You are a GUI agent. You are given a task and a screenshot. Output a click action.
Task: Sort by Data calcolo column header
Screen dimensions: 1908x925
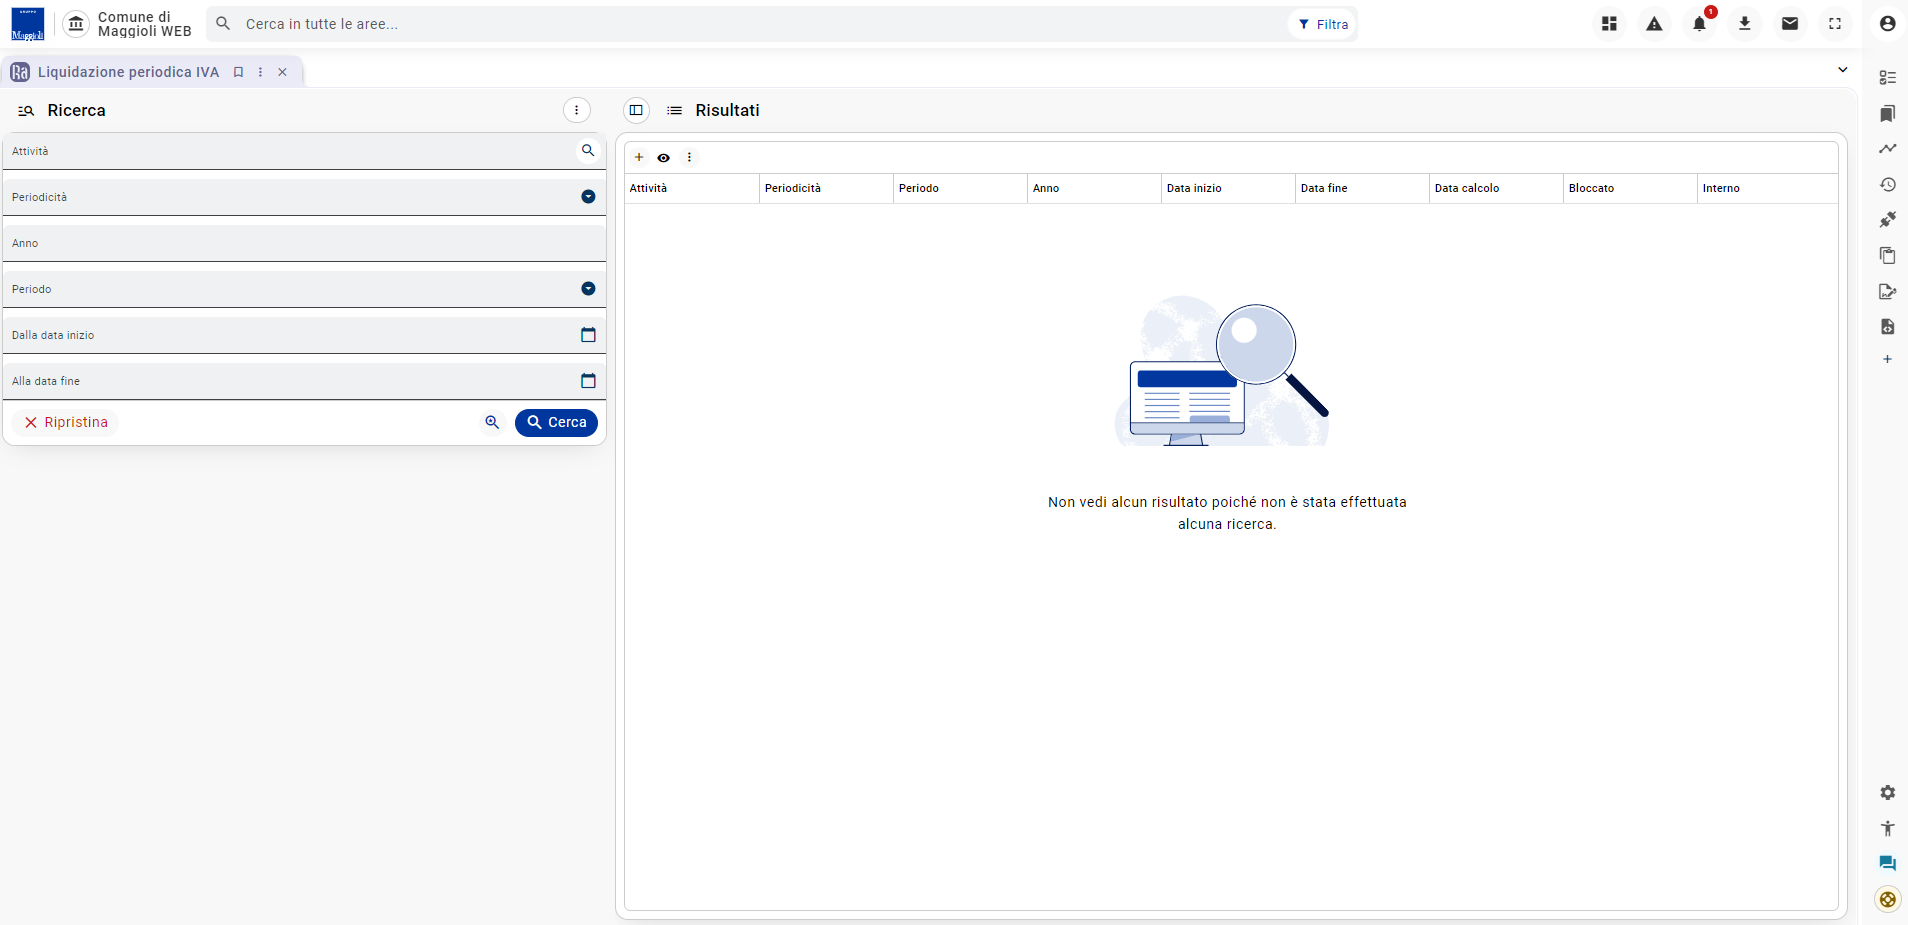pos(1496,188)
